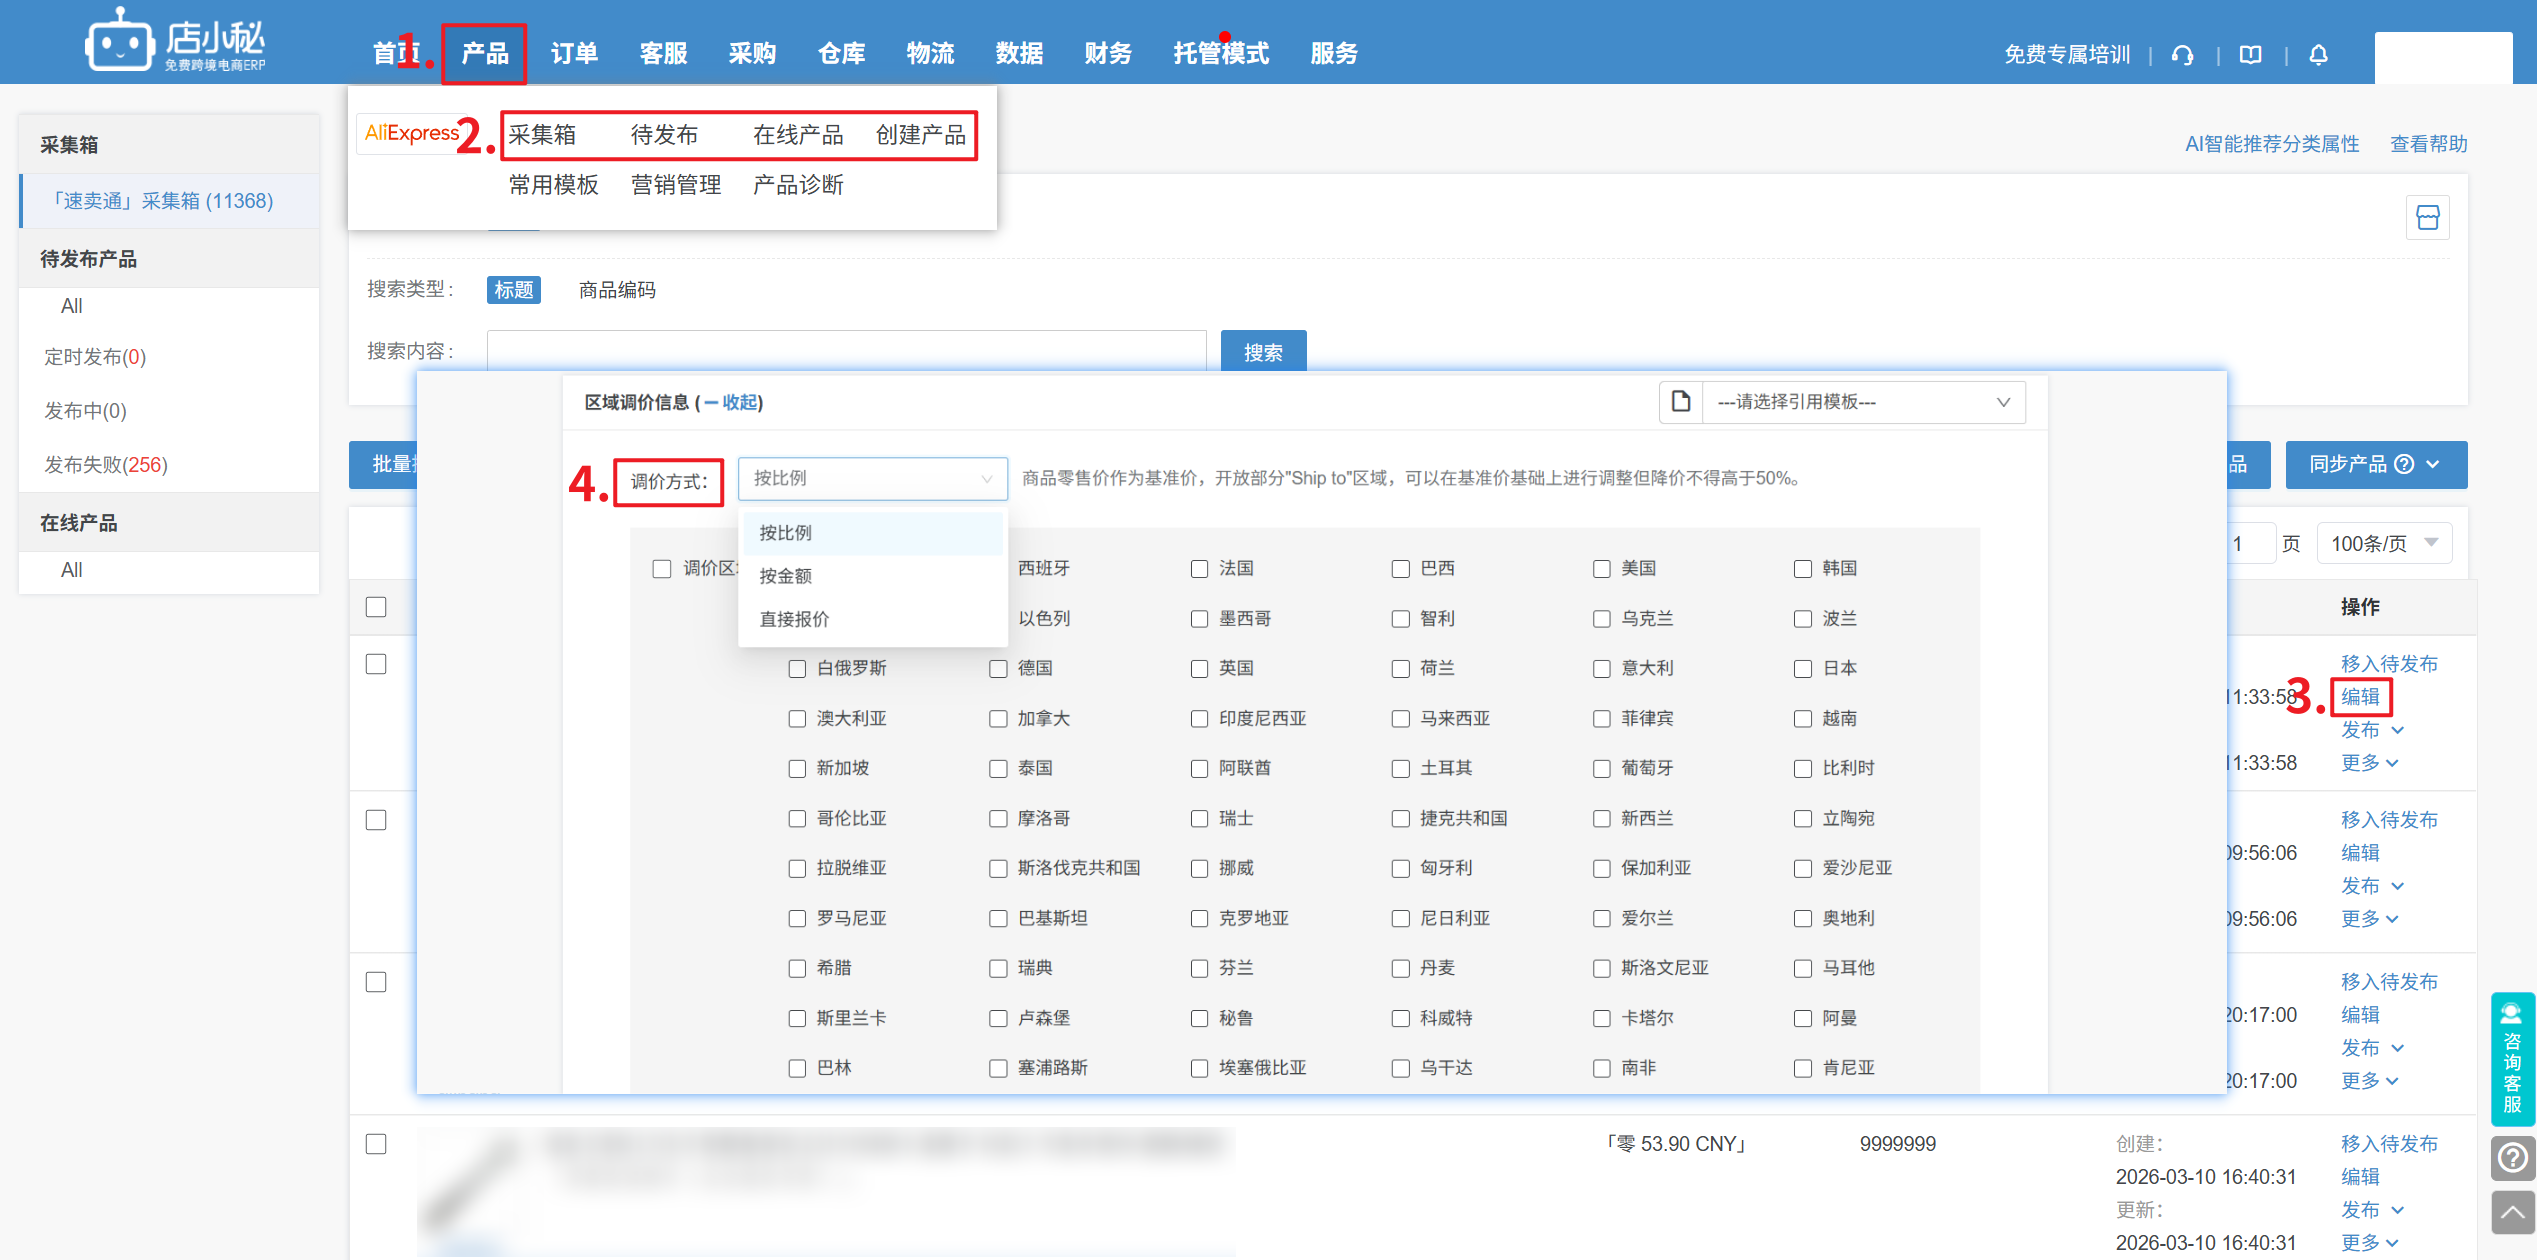Screen dimensions: 2537x1260
Task: Click the scroll-to-top arrow button
Action: coord(2511,1213)
